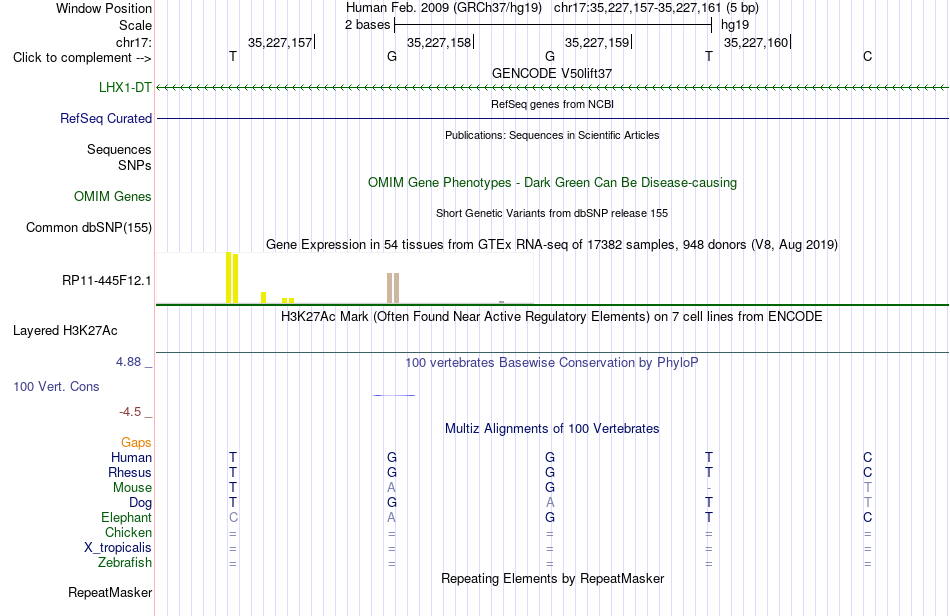Click the tan GTEx expression bars
Screen dimensions: 950x616
393,288
